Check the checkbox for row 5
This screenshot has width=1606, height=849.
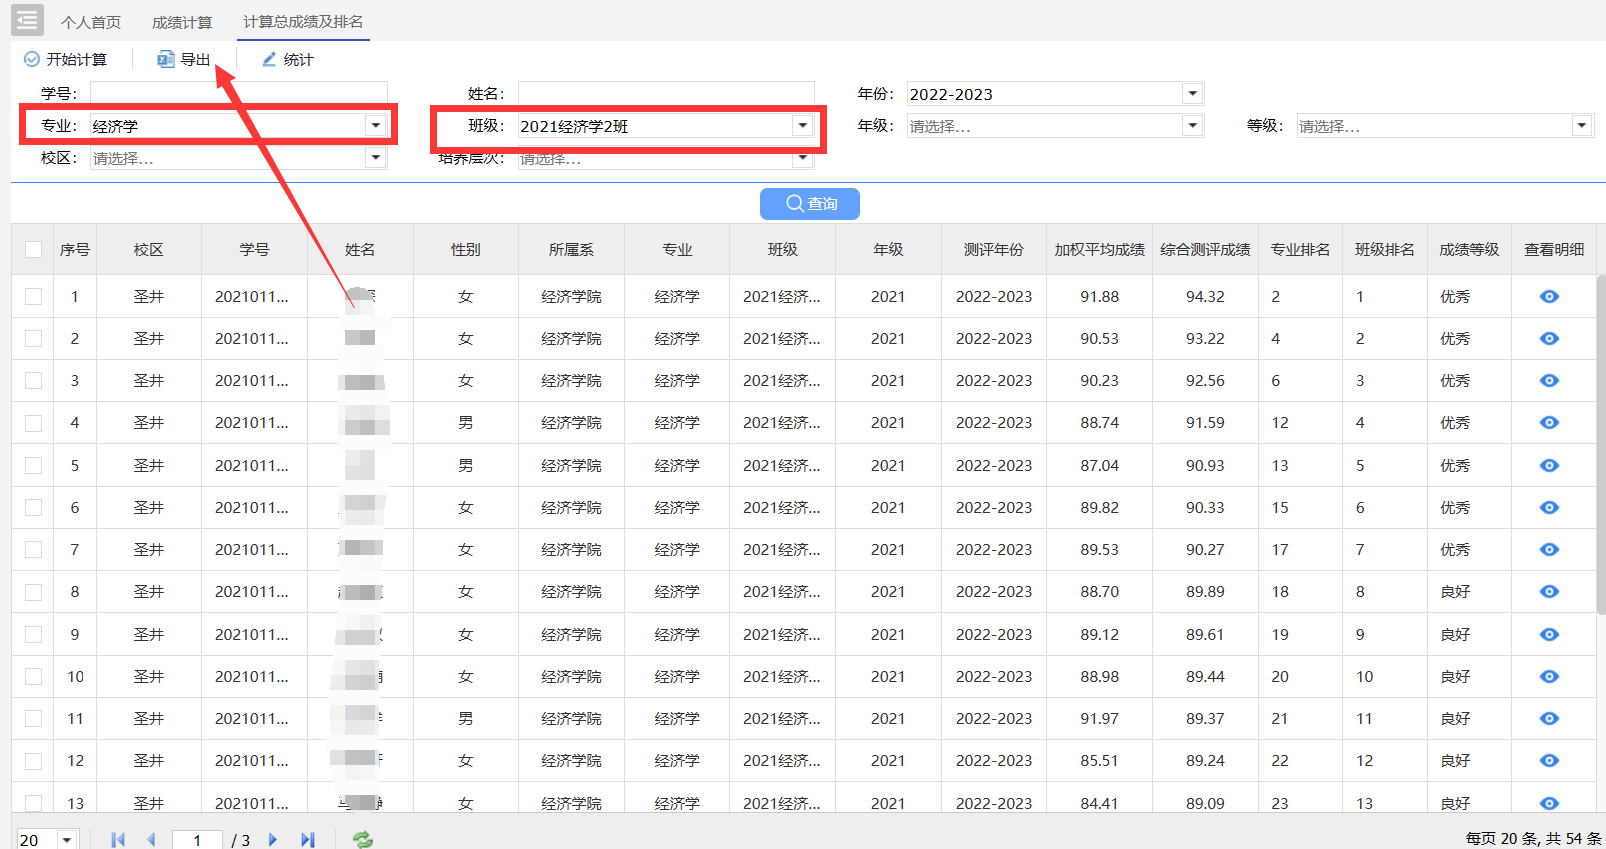click(x=33, y=465)
